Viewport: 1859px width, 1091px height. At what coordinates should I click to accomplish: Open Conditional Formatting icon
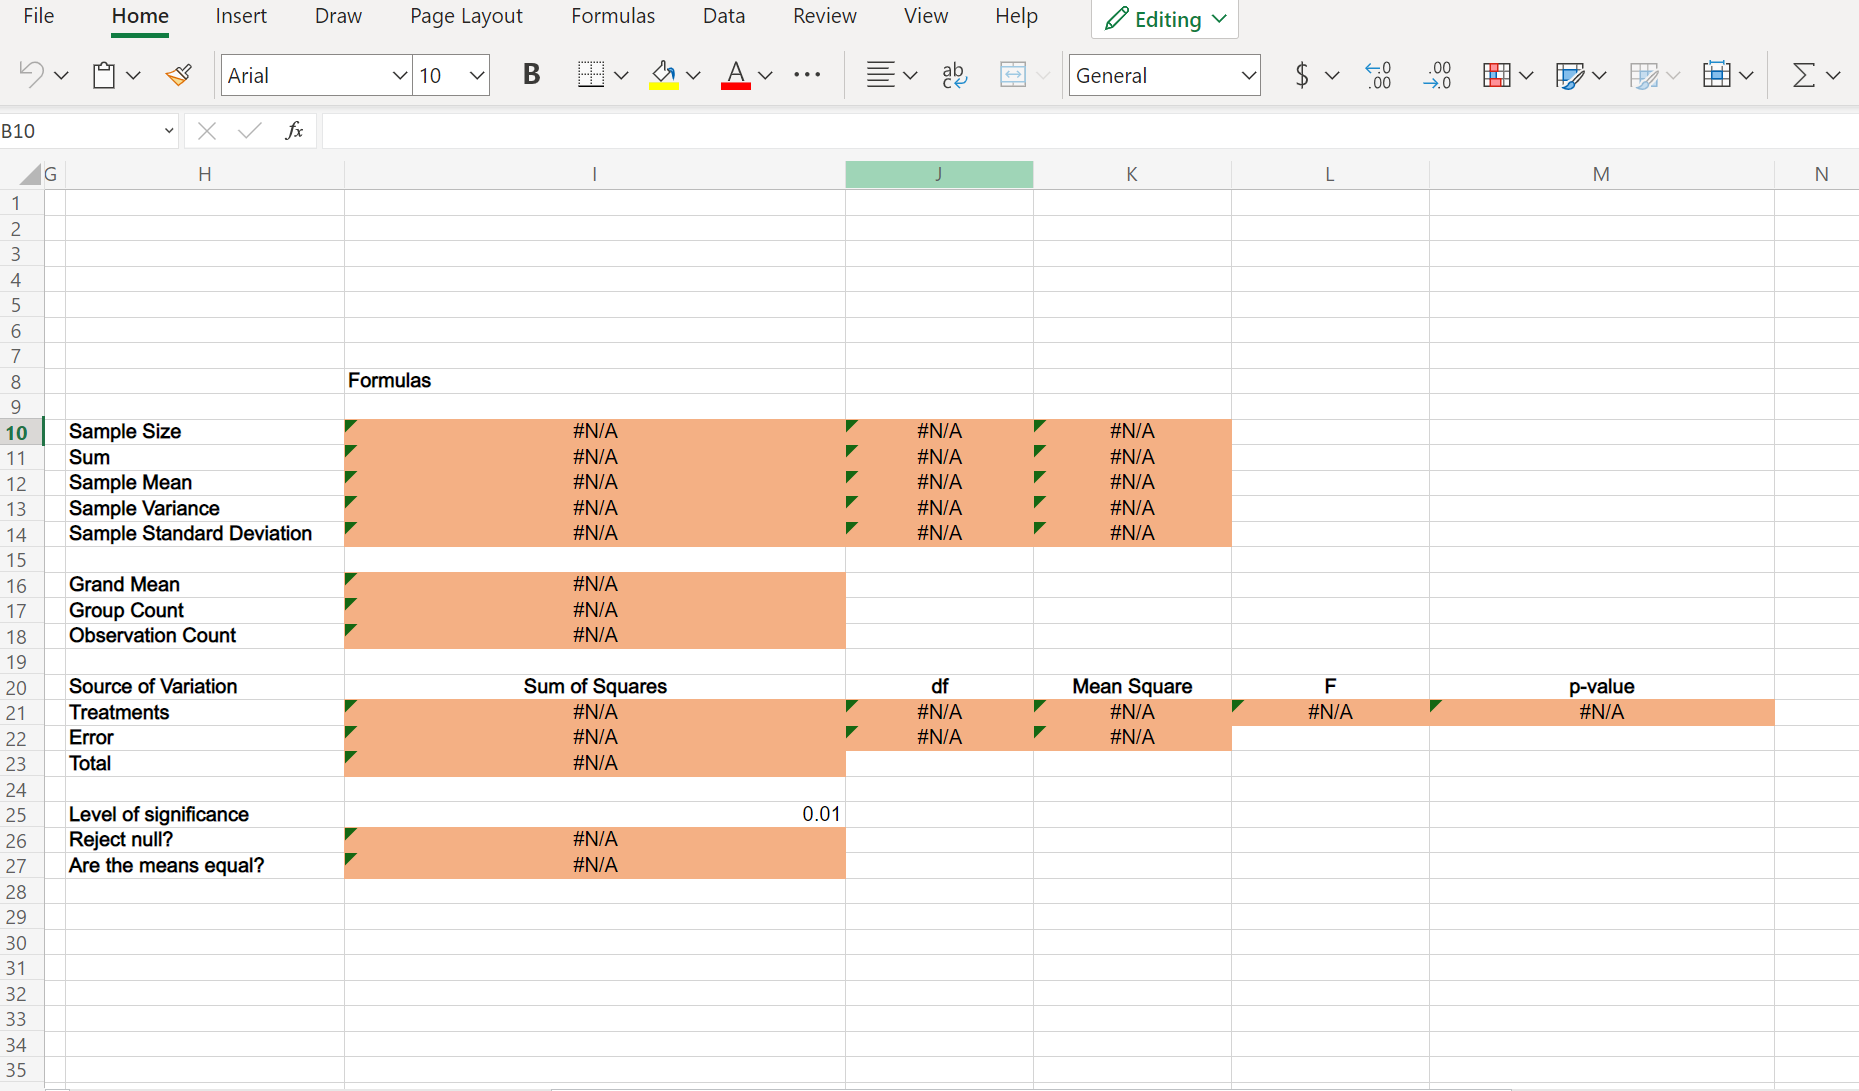click(1497, 75)
